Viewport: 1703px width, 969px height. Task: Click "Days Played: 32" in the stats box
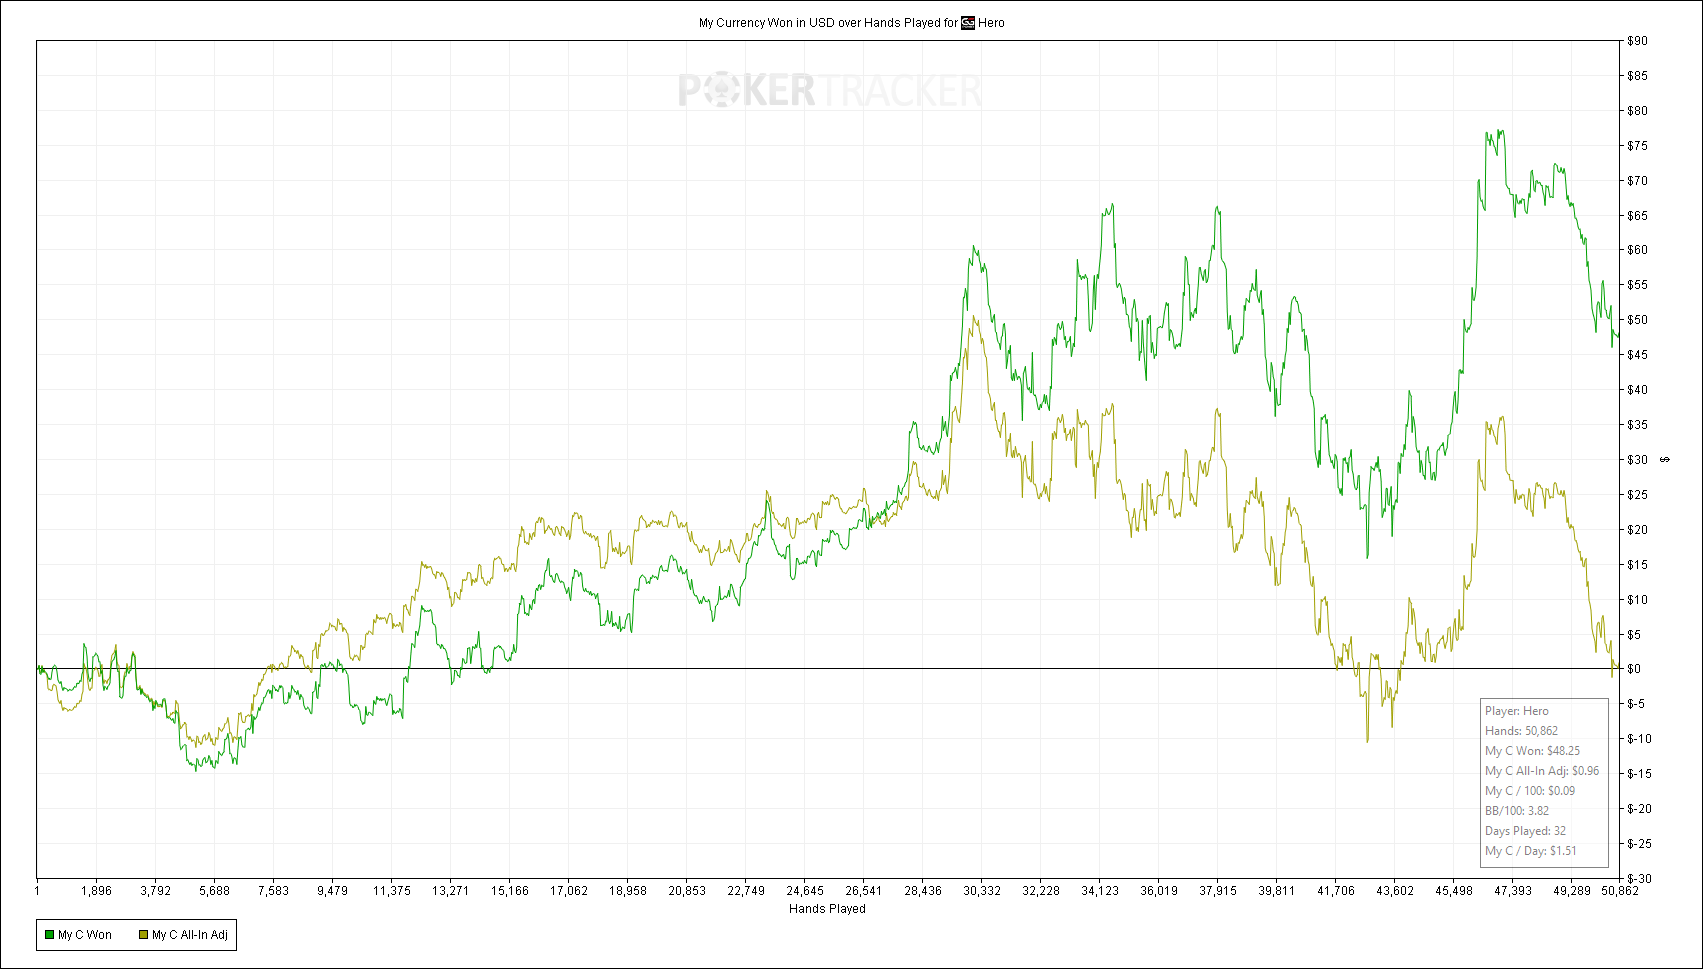(x=1526, y=831)
